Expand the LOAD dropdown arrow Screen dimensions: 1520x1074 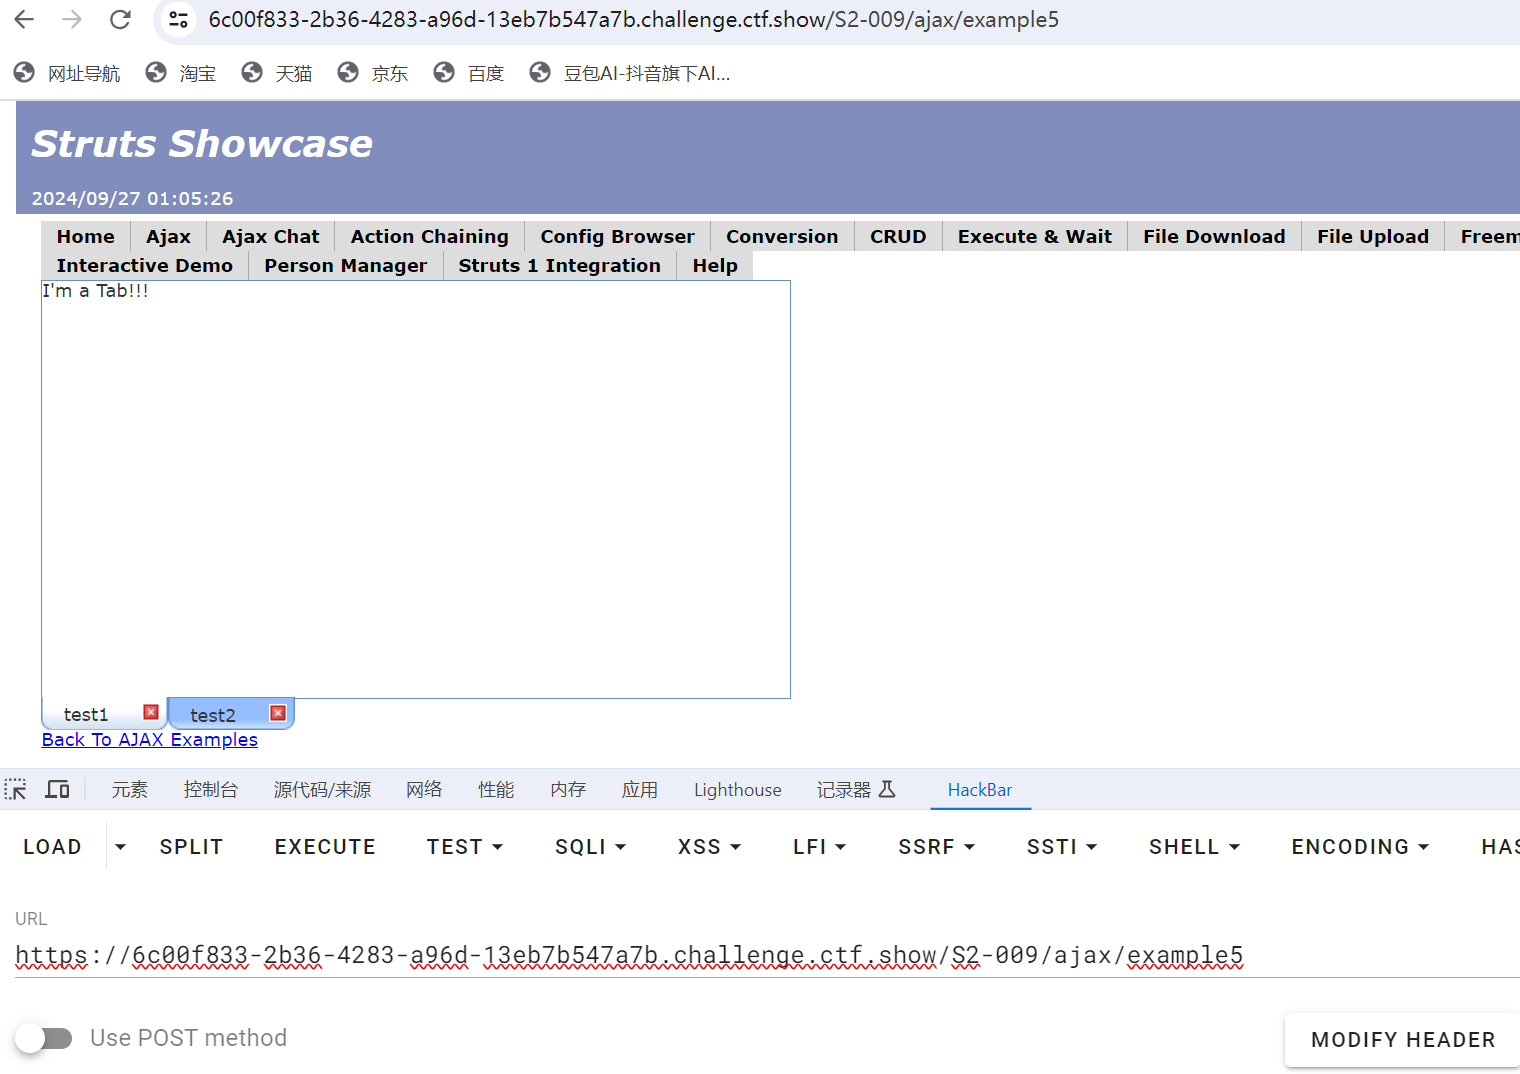pos(121,847)
